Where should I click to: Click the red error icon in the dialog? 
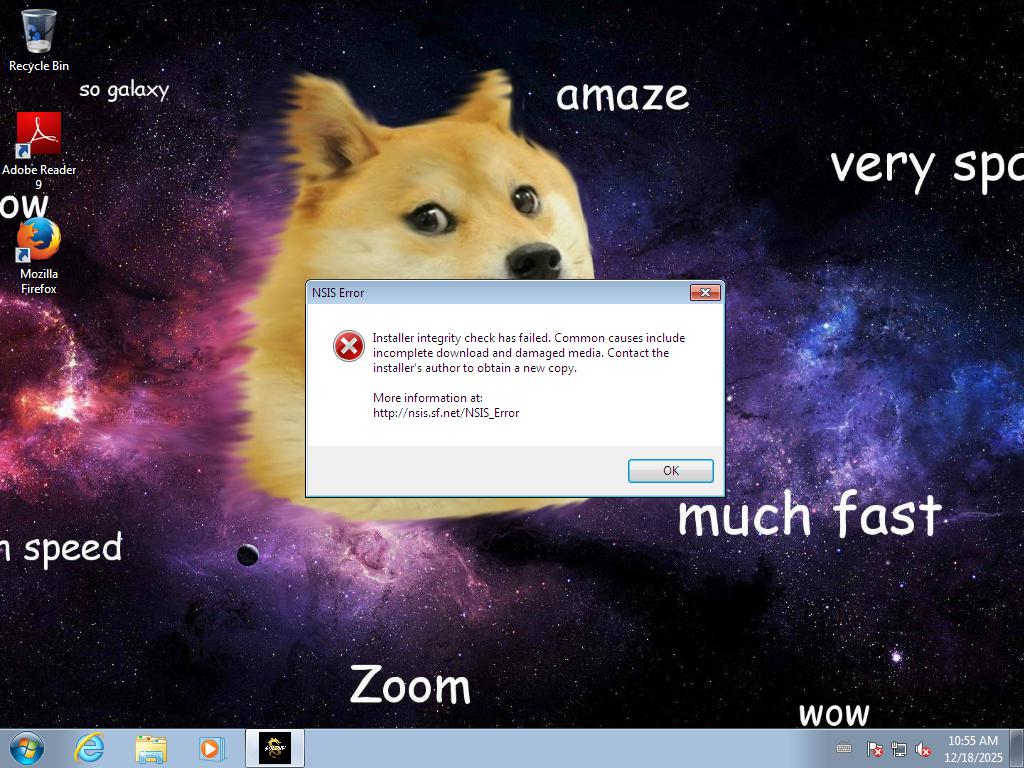[348, 346]
